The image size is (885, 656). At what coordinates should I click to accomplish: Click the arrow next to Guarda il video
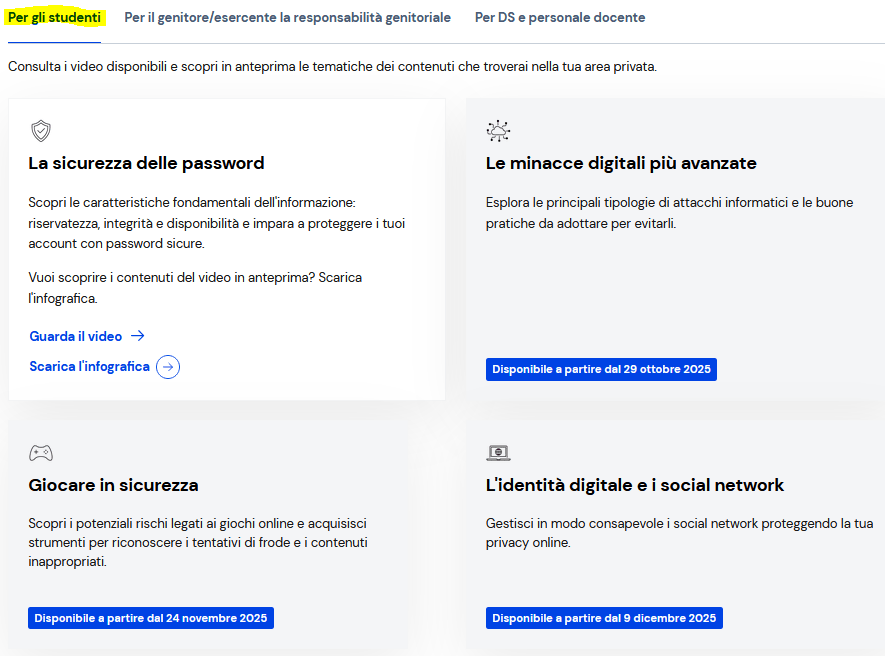click(x=138, y=336)
